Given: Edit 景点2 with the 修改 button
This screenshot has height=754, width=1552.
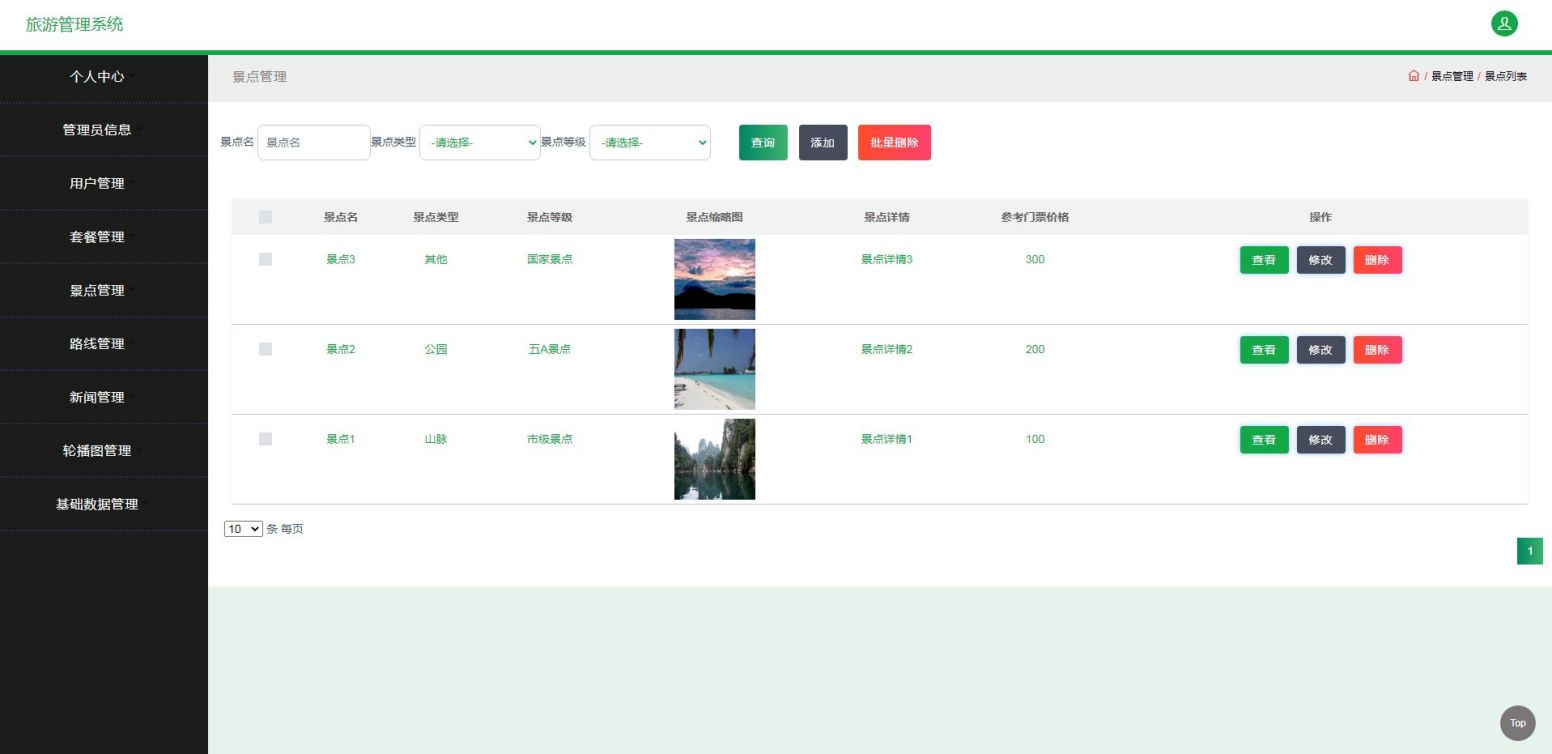Looking at the screenshot, I should pos(1321,350).
